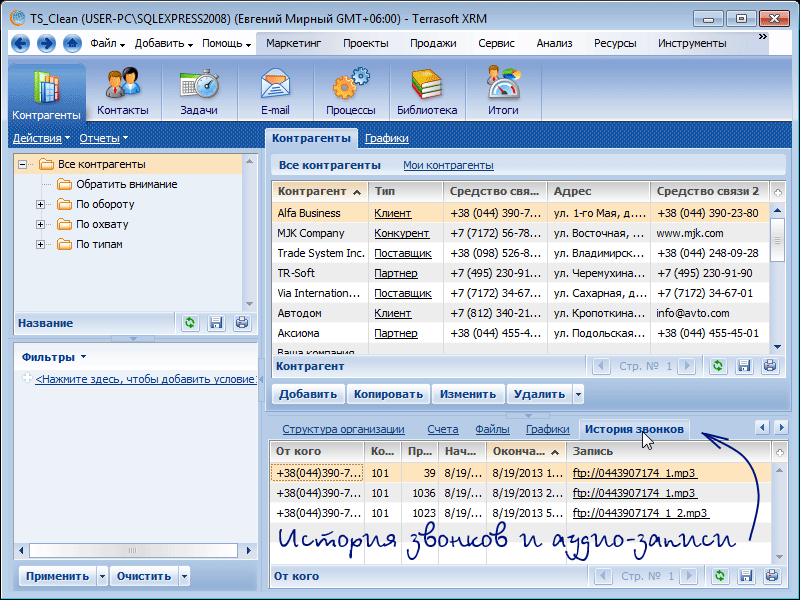Screen dimensions: 800x600
Task: Save the call history grid
Action: (x=746, y=576)
